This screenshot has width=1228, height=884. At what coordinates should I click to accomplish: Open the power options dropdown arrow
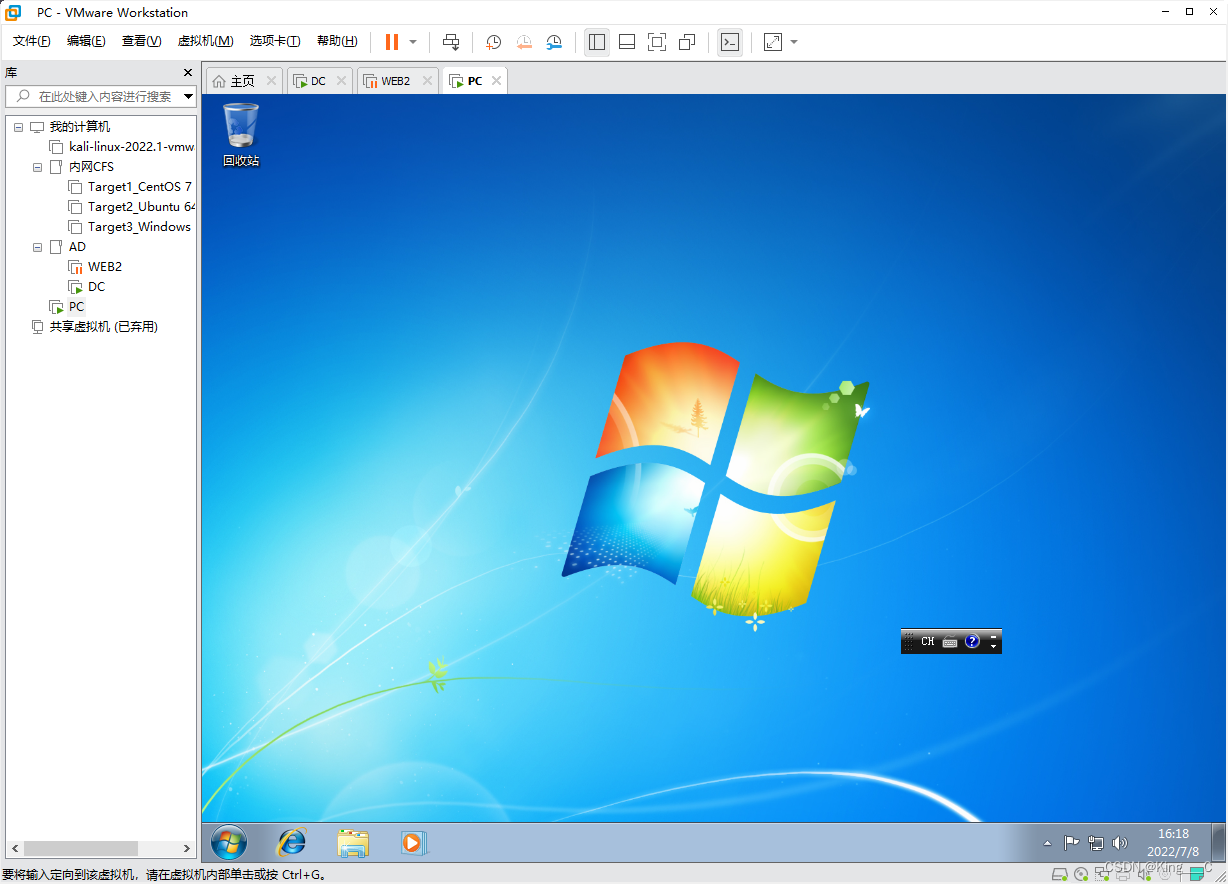(x=413, y=42)
